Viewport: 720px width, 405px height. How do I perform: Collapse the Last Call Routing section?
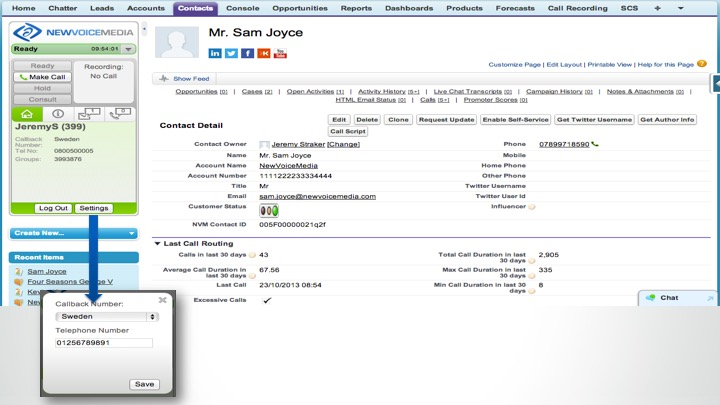pos(158,243)
